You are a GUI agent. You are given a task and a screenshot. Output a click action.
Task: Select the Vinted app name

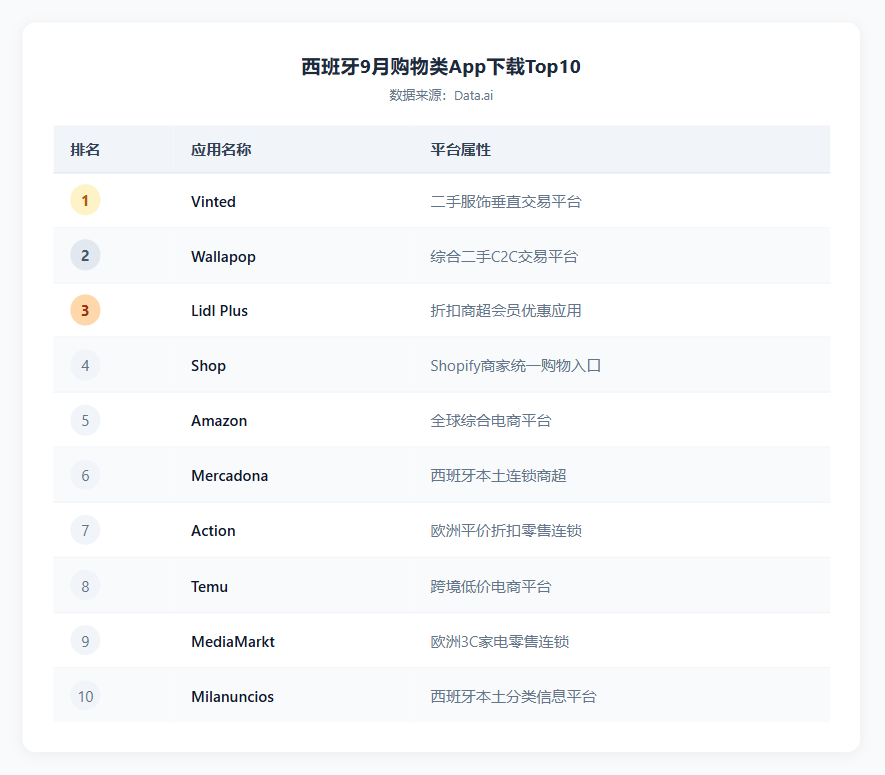tap(213, 202)
